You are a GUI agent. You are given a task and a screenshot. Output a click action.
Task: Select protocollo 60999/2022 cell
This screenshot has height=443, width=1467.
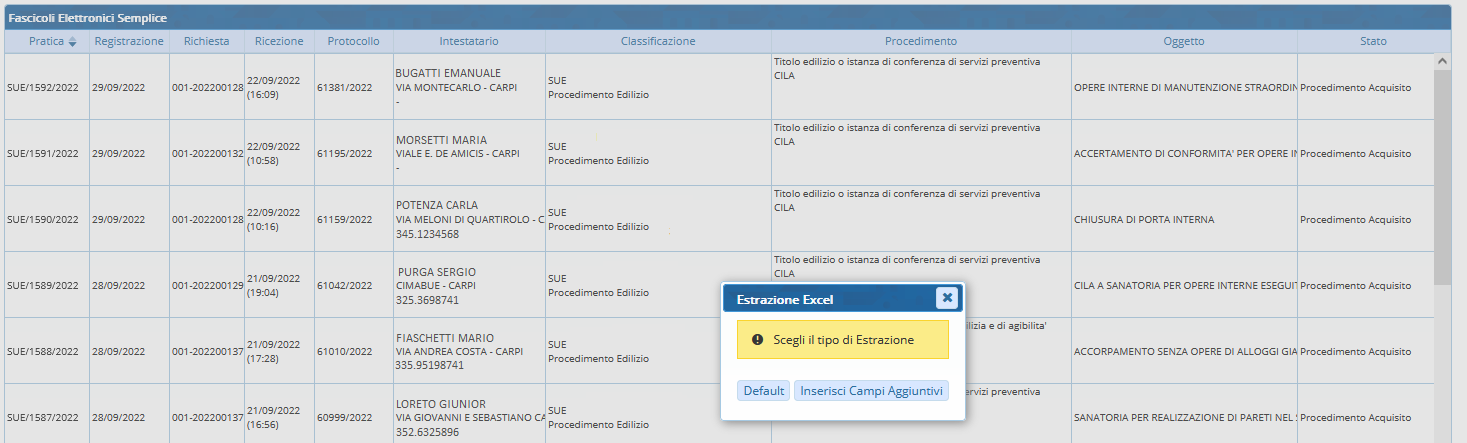(x=344, y=417)
